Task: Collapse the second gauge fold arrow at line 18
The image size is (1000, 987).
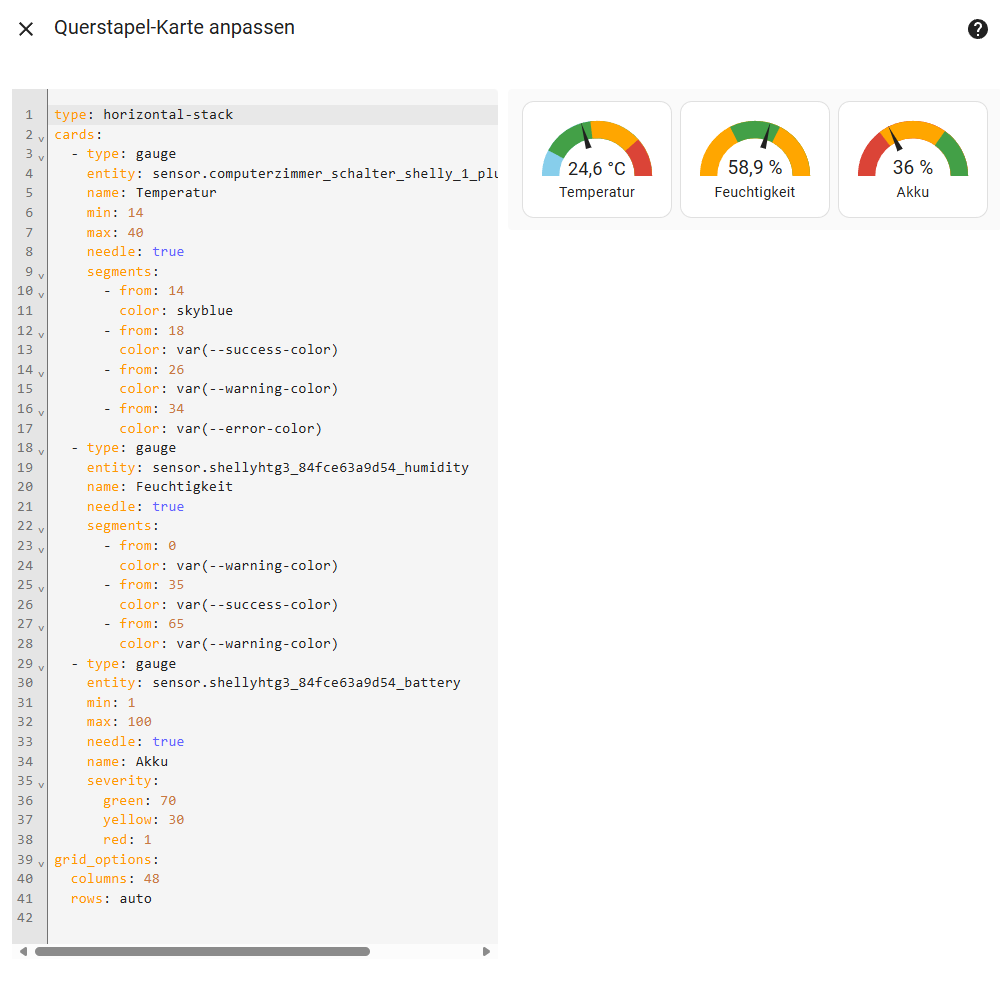Action: pos(41,451)
